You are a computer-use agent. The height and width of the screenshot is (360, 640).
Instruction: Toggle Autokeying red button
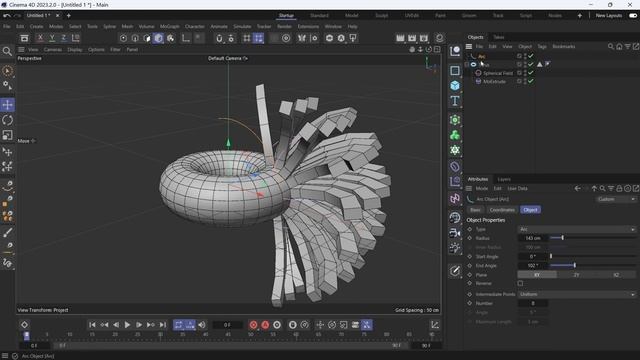[265, 325]
